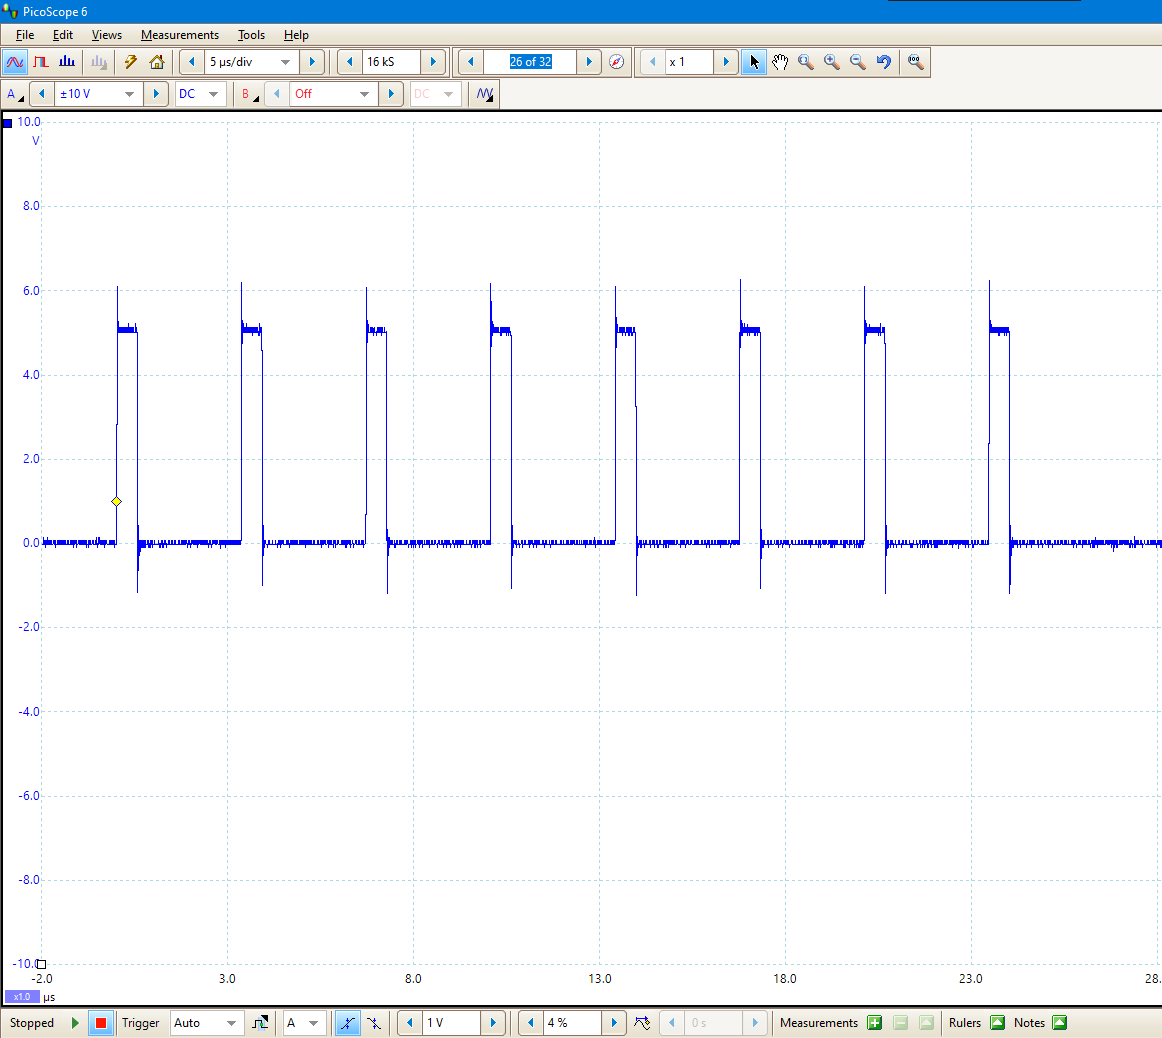Viewport: 1162px width, 1038px height.
Task: Select the hand pan tool
Action: 780,62
